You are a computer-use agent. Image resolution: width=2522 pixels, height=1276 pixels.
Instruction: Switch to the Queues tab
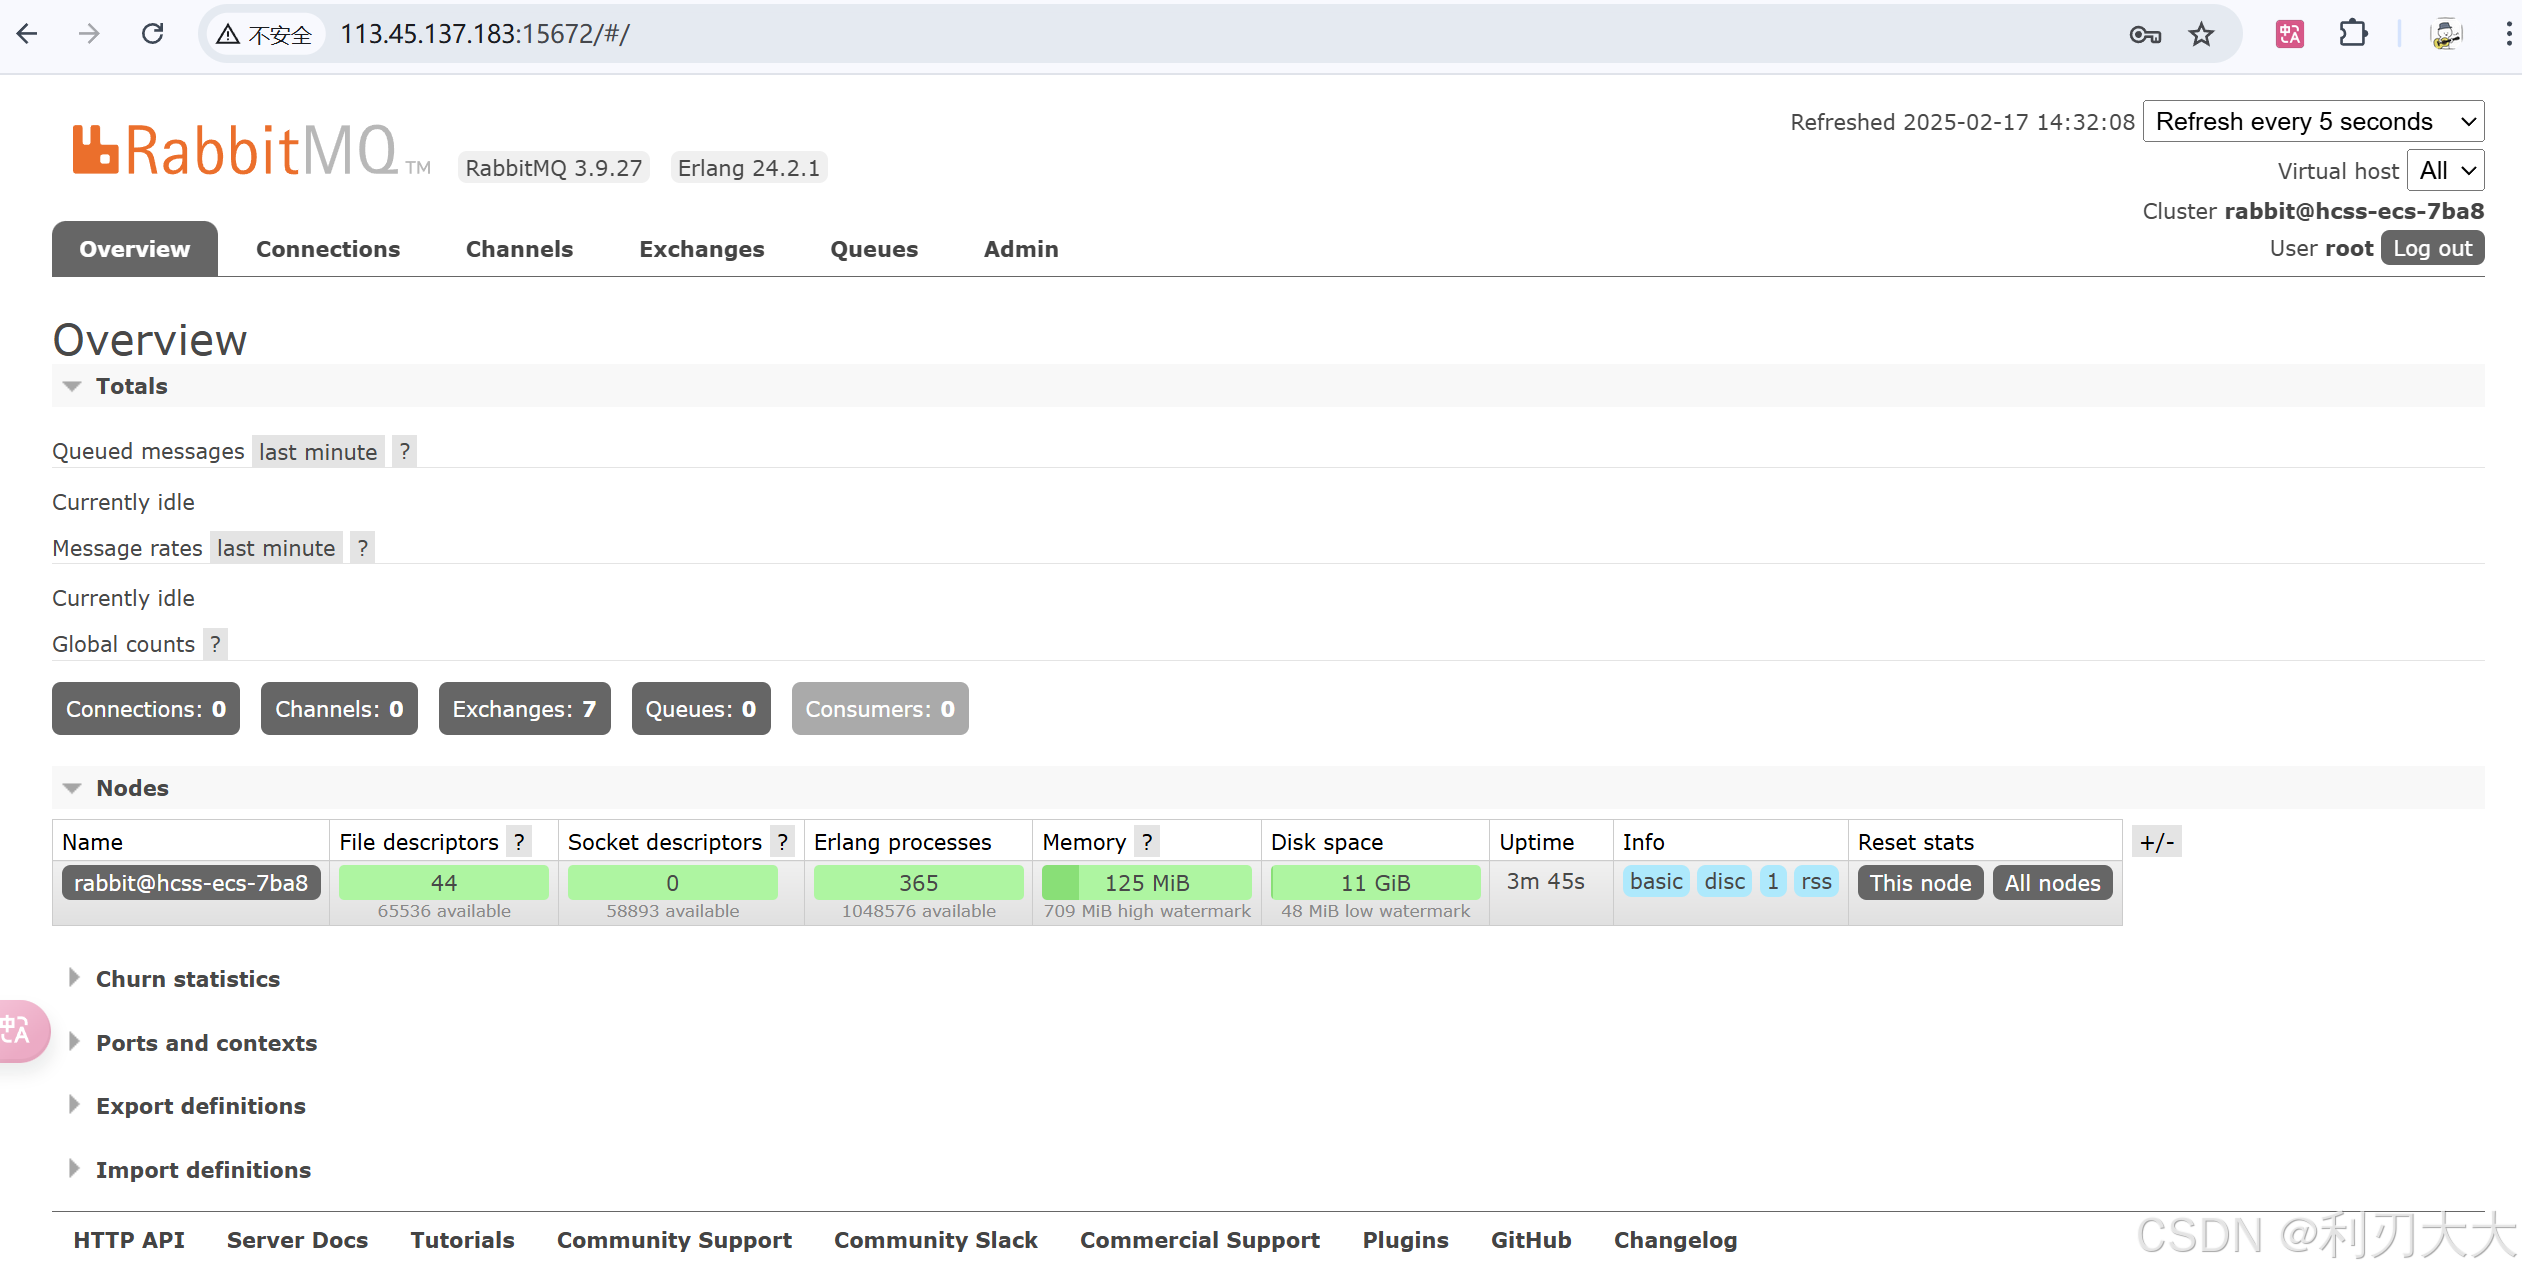[x=873, y=249]
